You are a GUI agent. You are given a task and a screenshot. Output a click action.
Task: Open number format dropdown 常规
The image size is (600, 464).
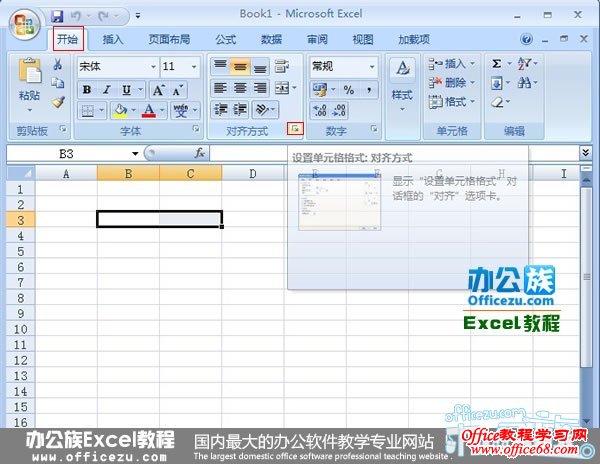[372, 67]
